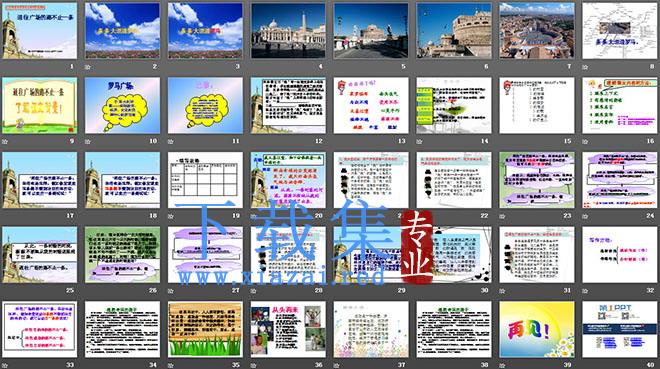Select slide 40 final PPT credits thumbnail

pyautogui.click(x=620, y=329)
